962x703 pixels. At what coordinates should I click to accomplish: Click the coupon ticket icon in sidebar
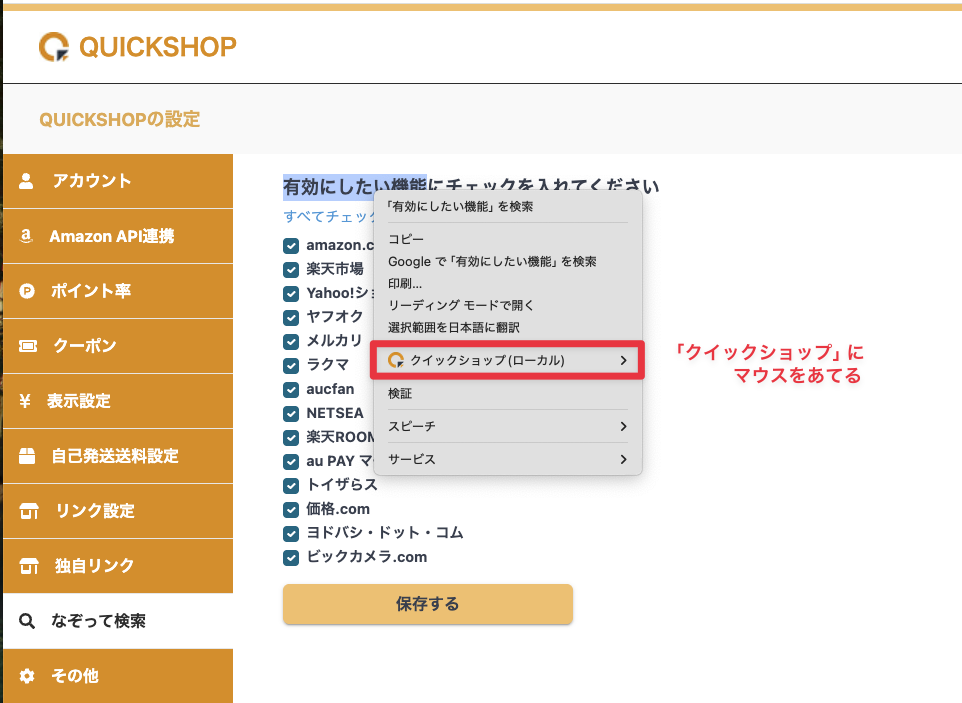28,346
